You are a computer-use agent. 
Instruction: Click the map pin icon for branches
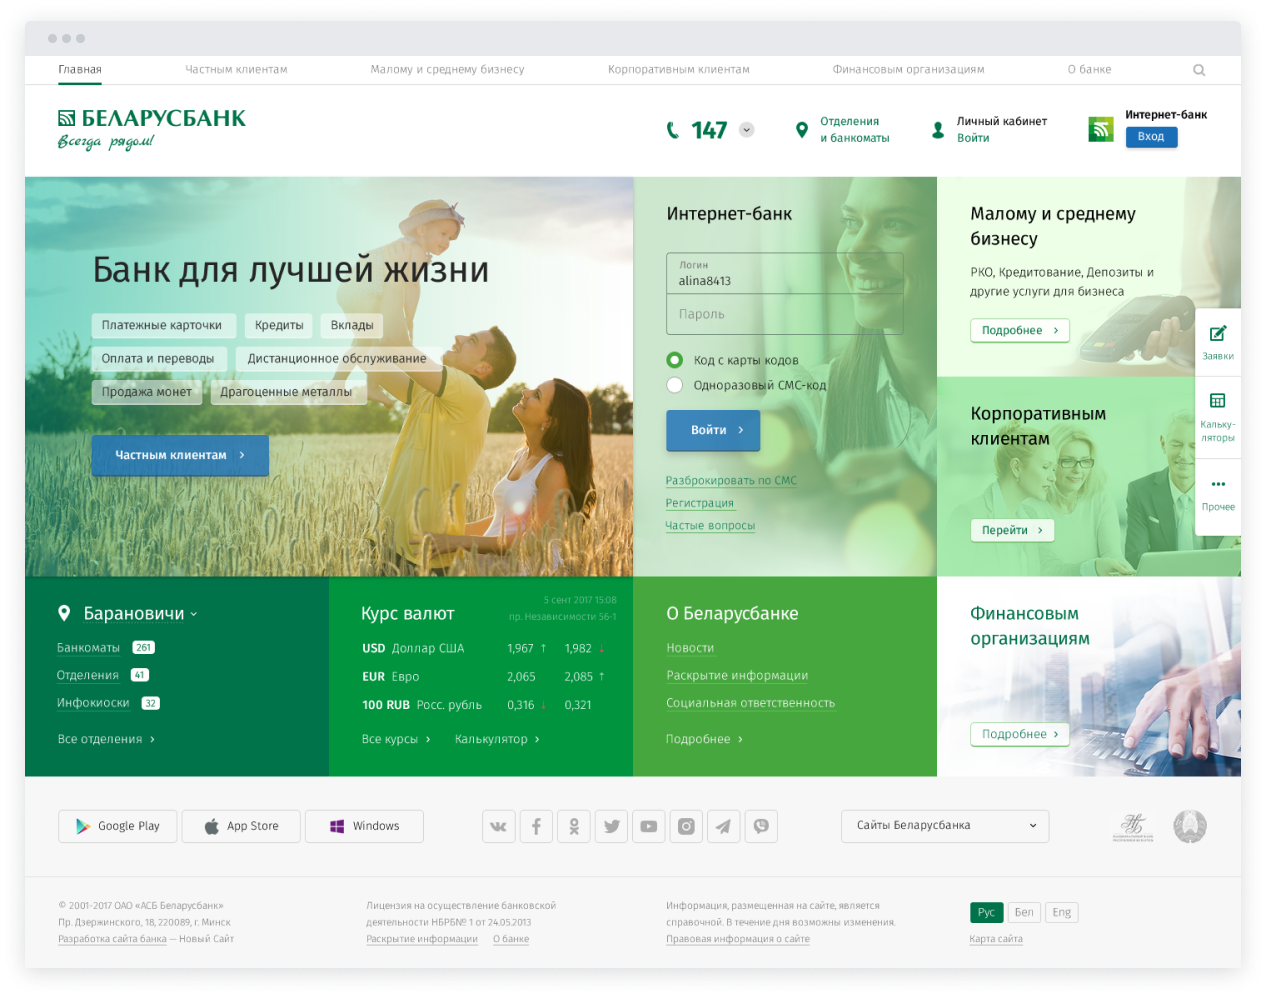click(x=801, y=130)
